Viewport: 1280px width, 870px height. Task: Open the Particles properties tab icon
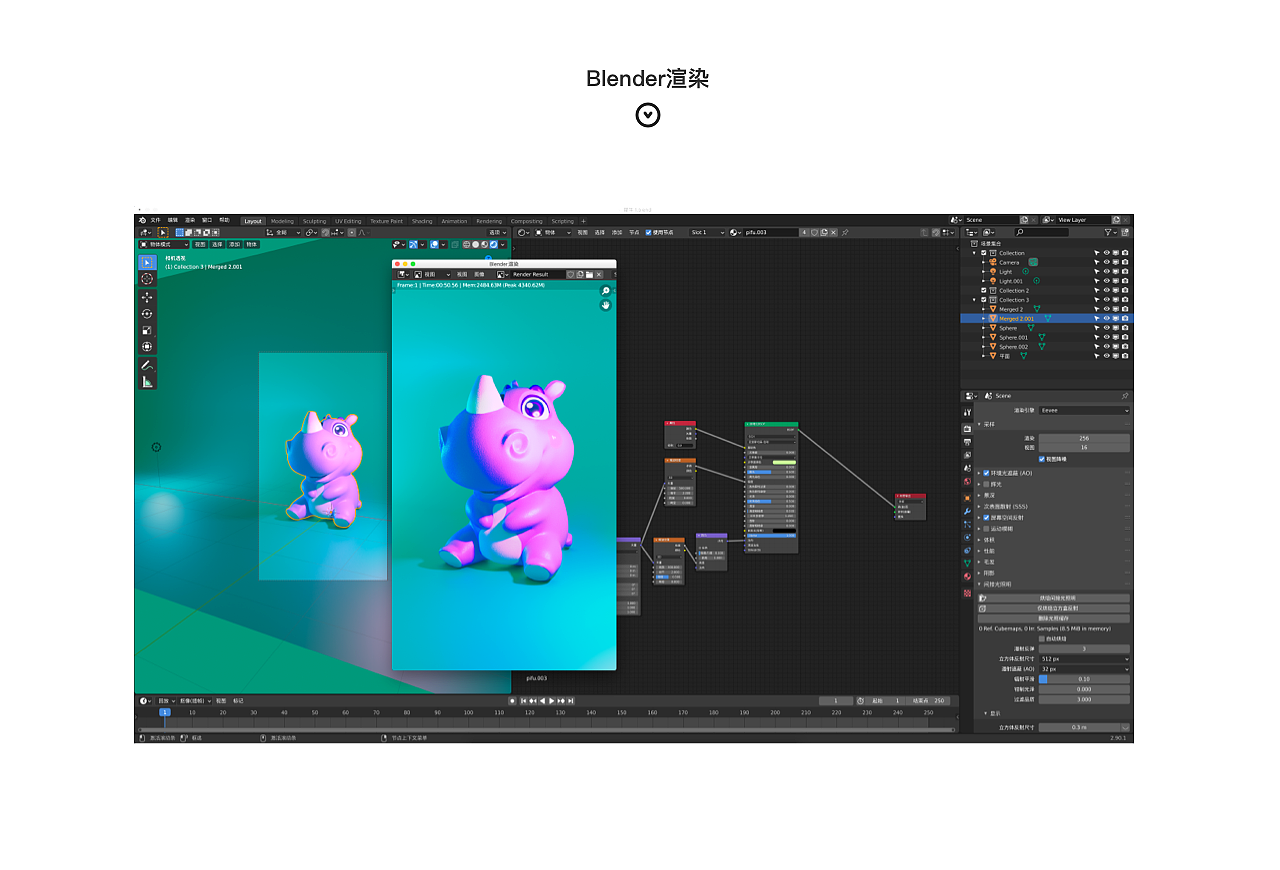tap(967, 524)
